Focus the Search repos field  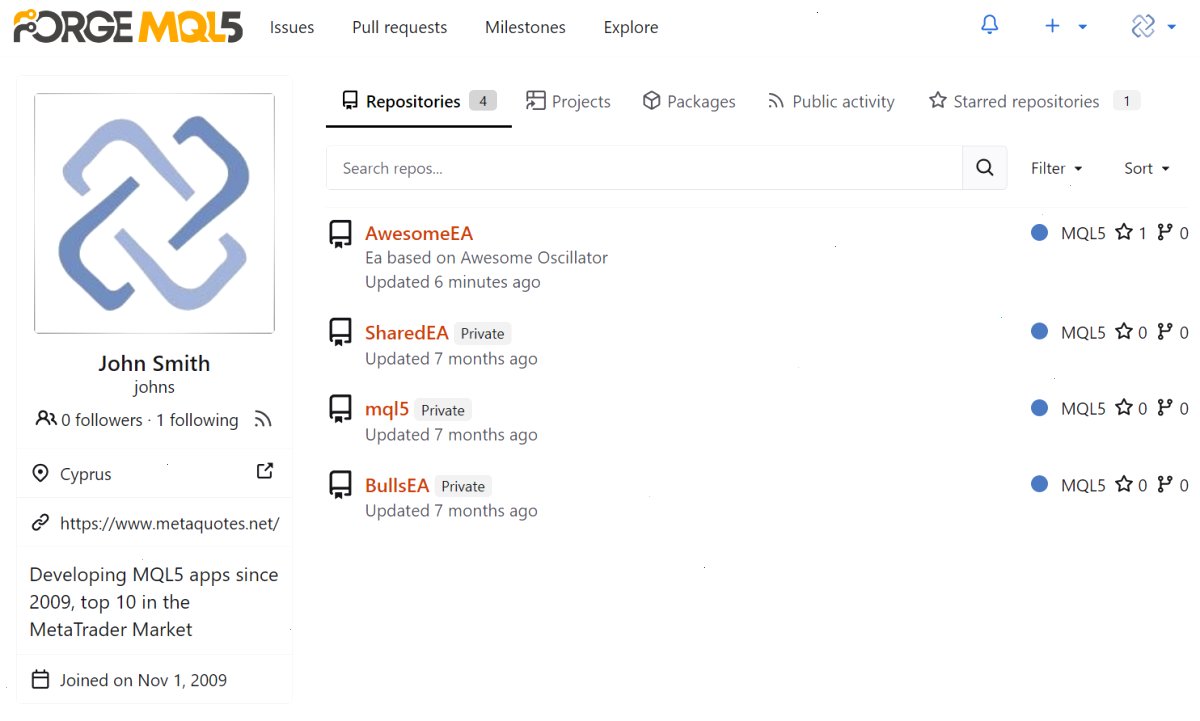[x=644, y=168]
